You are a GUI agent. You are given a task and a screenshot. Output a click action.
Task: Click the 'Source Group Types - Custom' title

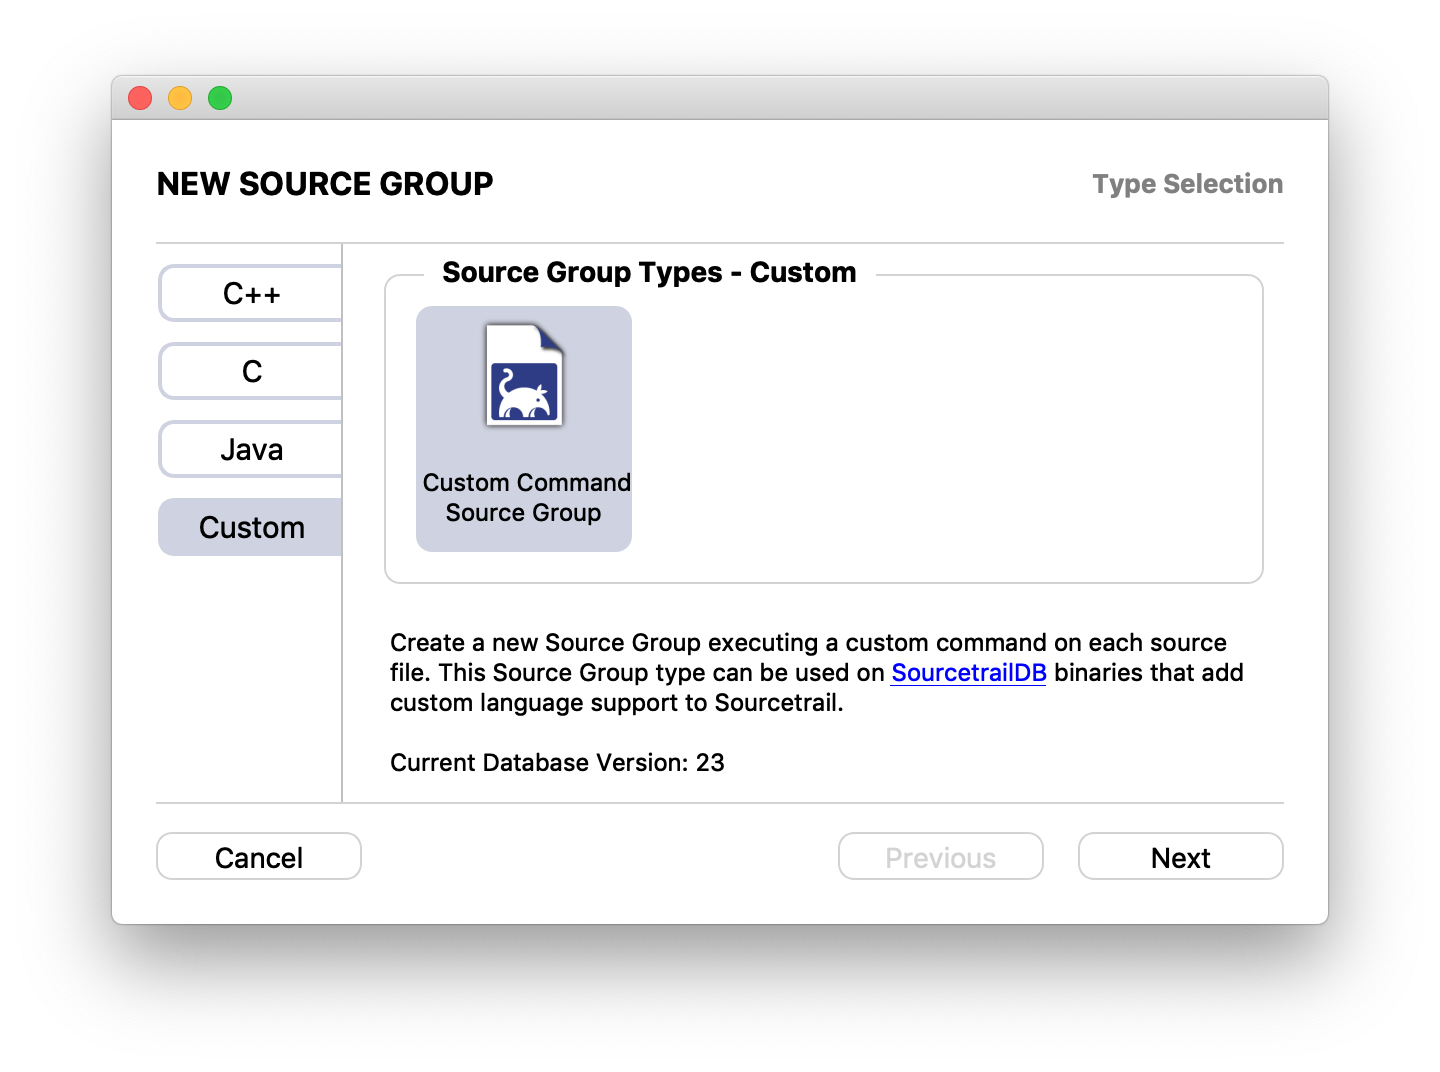[649, 272]
